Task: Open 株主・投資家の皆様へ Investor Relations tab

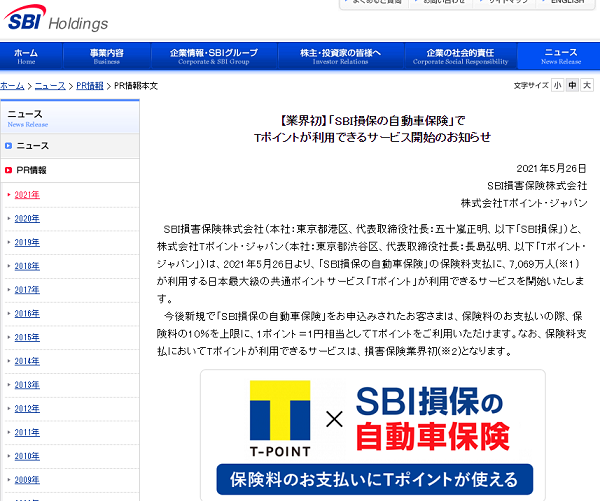Action: 341,56
